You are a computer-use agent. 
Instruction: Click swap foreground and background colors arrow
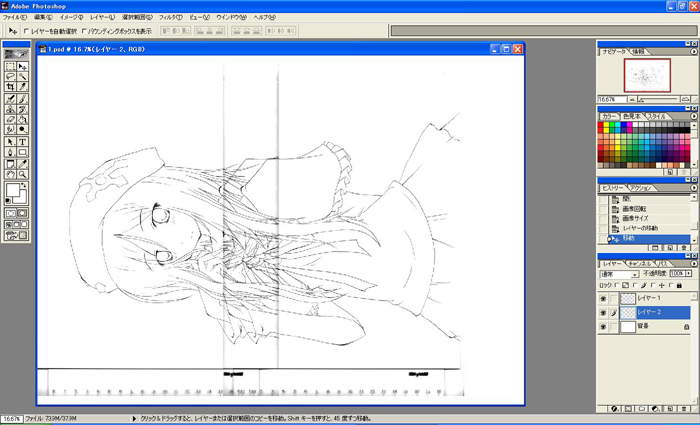click(24, 184)
